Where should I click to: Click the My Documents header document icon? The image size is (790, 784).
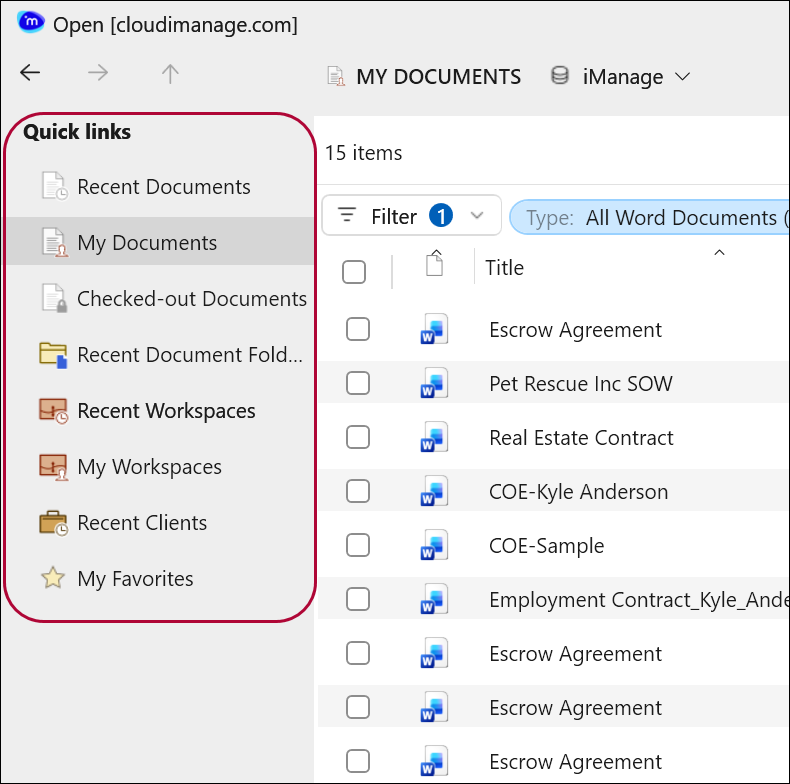(336, 77)
